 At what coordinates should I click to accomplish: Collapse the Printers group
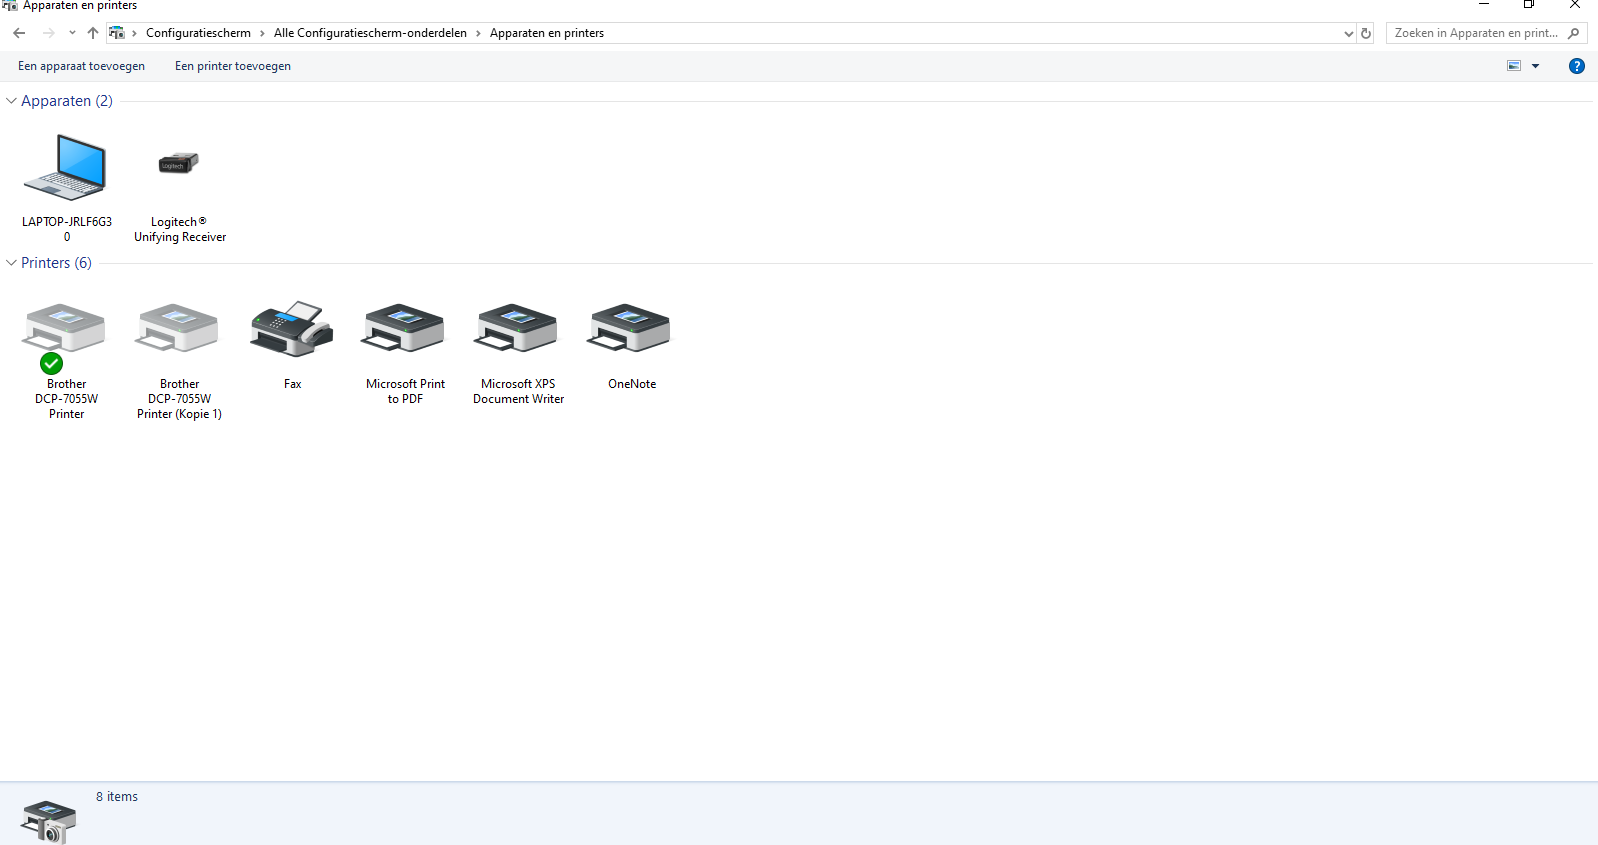coord(11,263)
